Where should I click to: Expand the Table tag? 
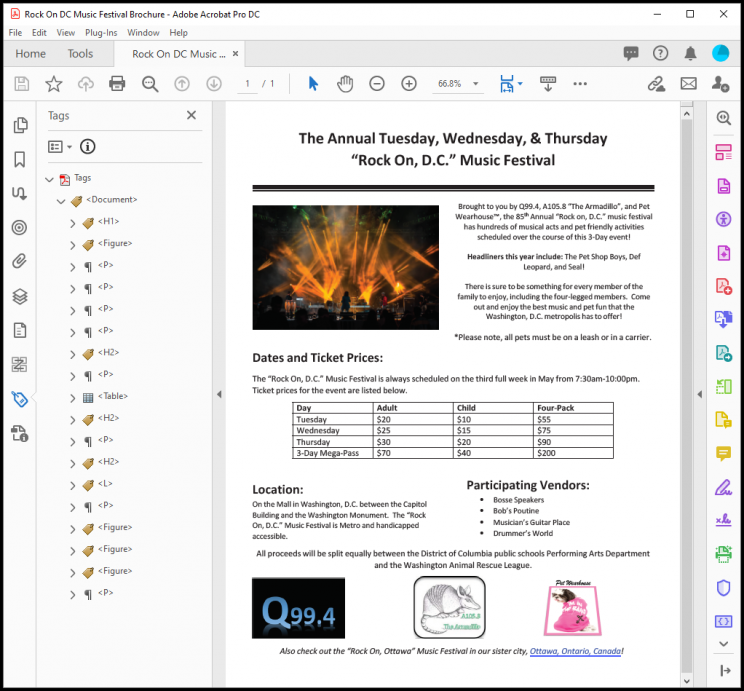click(x=73, y=398)
